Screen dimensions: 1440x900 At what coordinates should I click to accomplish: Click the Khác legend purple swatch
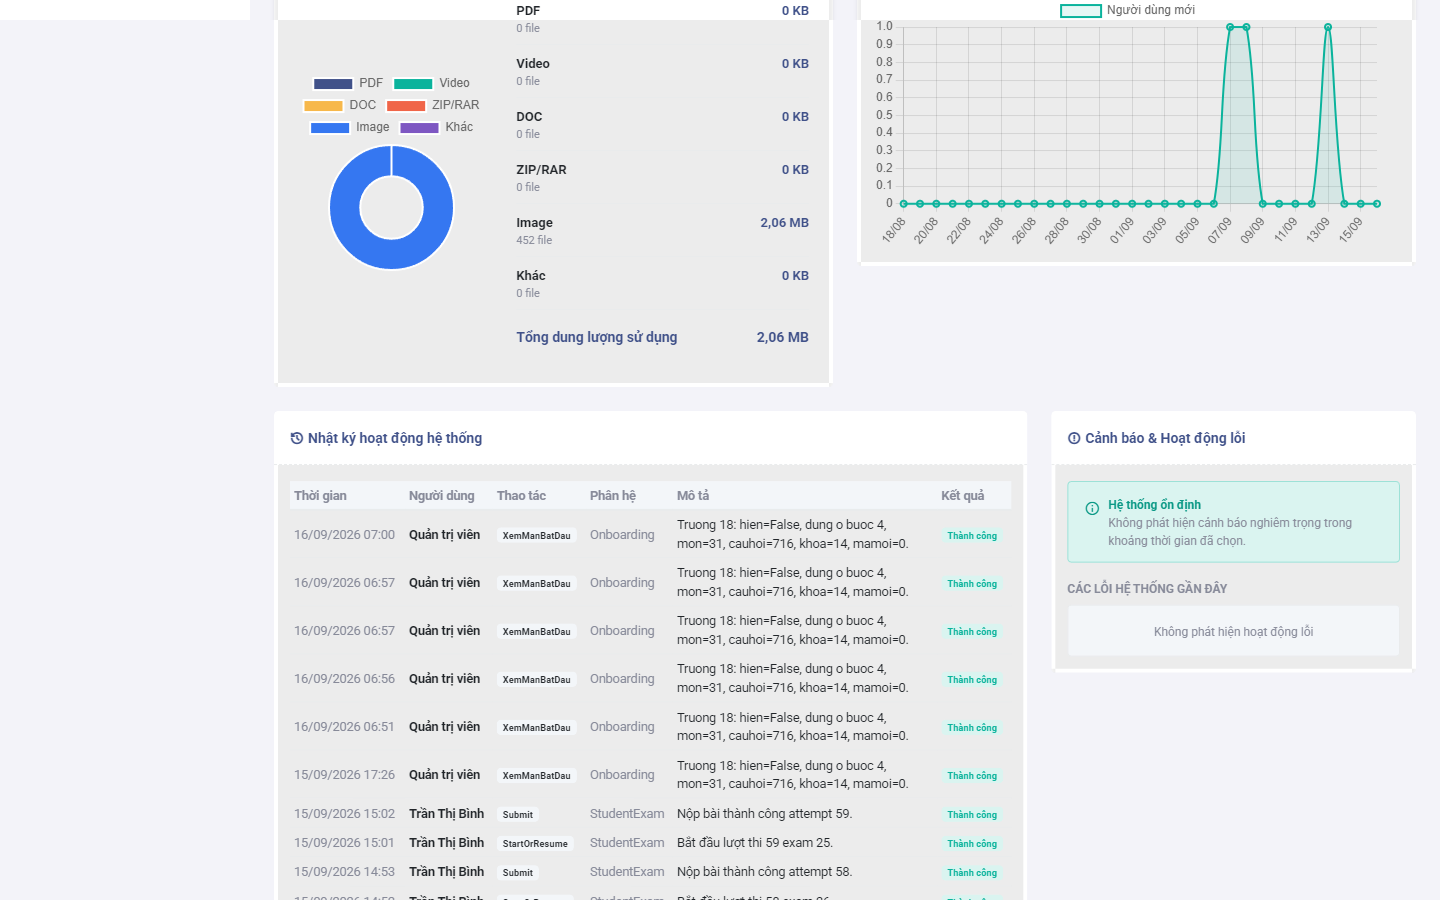419,127
